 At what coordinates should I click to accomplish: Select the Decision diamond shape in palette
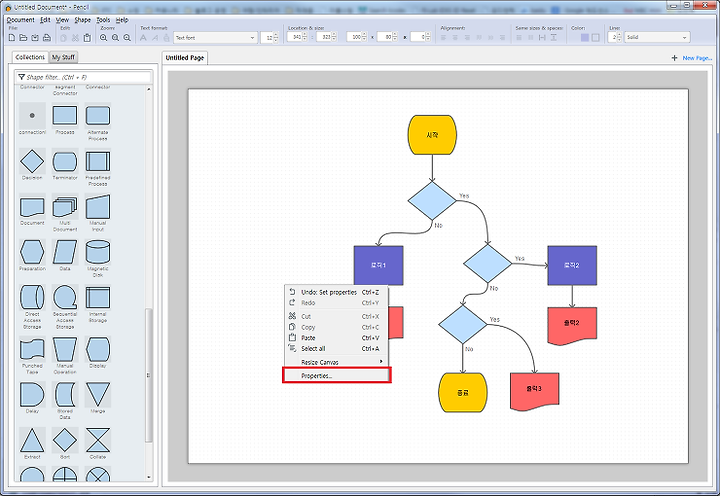[x=32, y=161]
